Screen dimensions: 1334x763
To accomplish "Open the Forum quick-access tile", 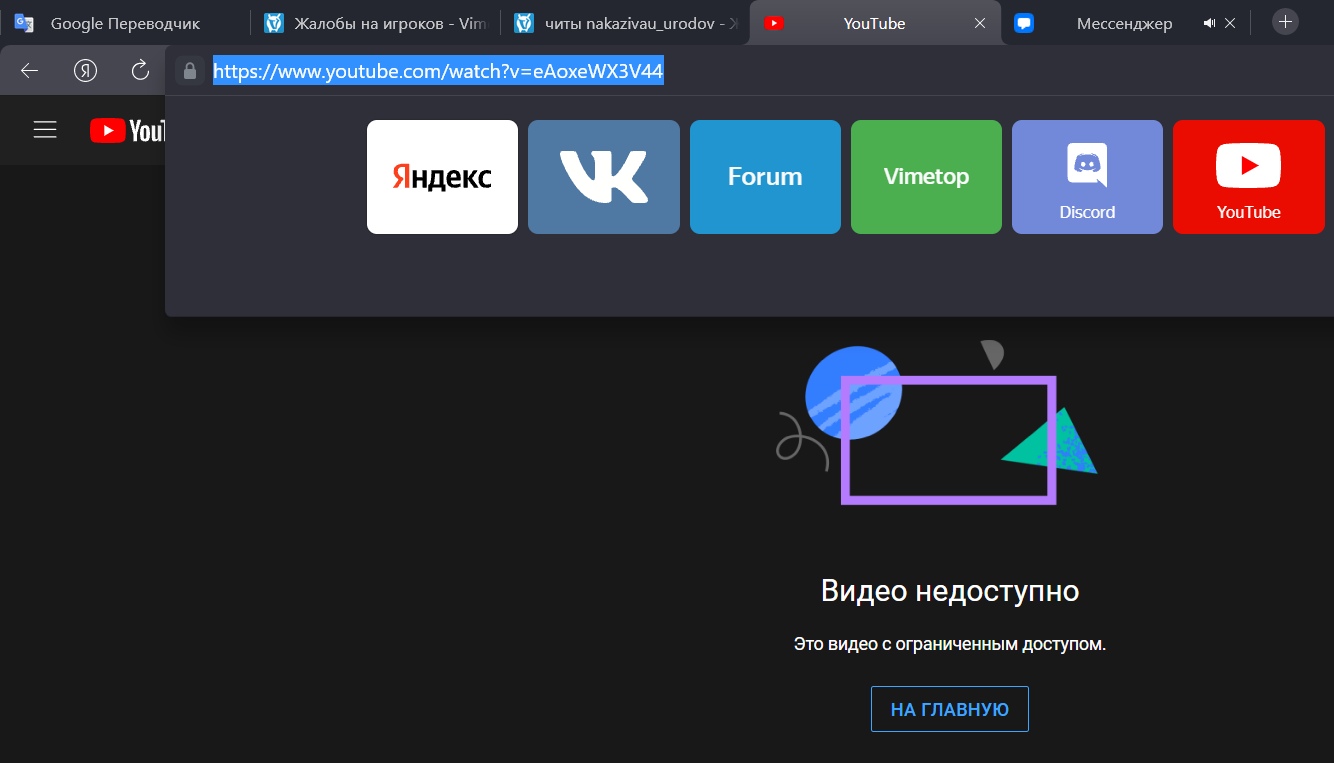I will point(765,177).
